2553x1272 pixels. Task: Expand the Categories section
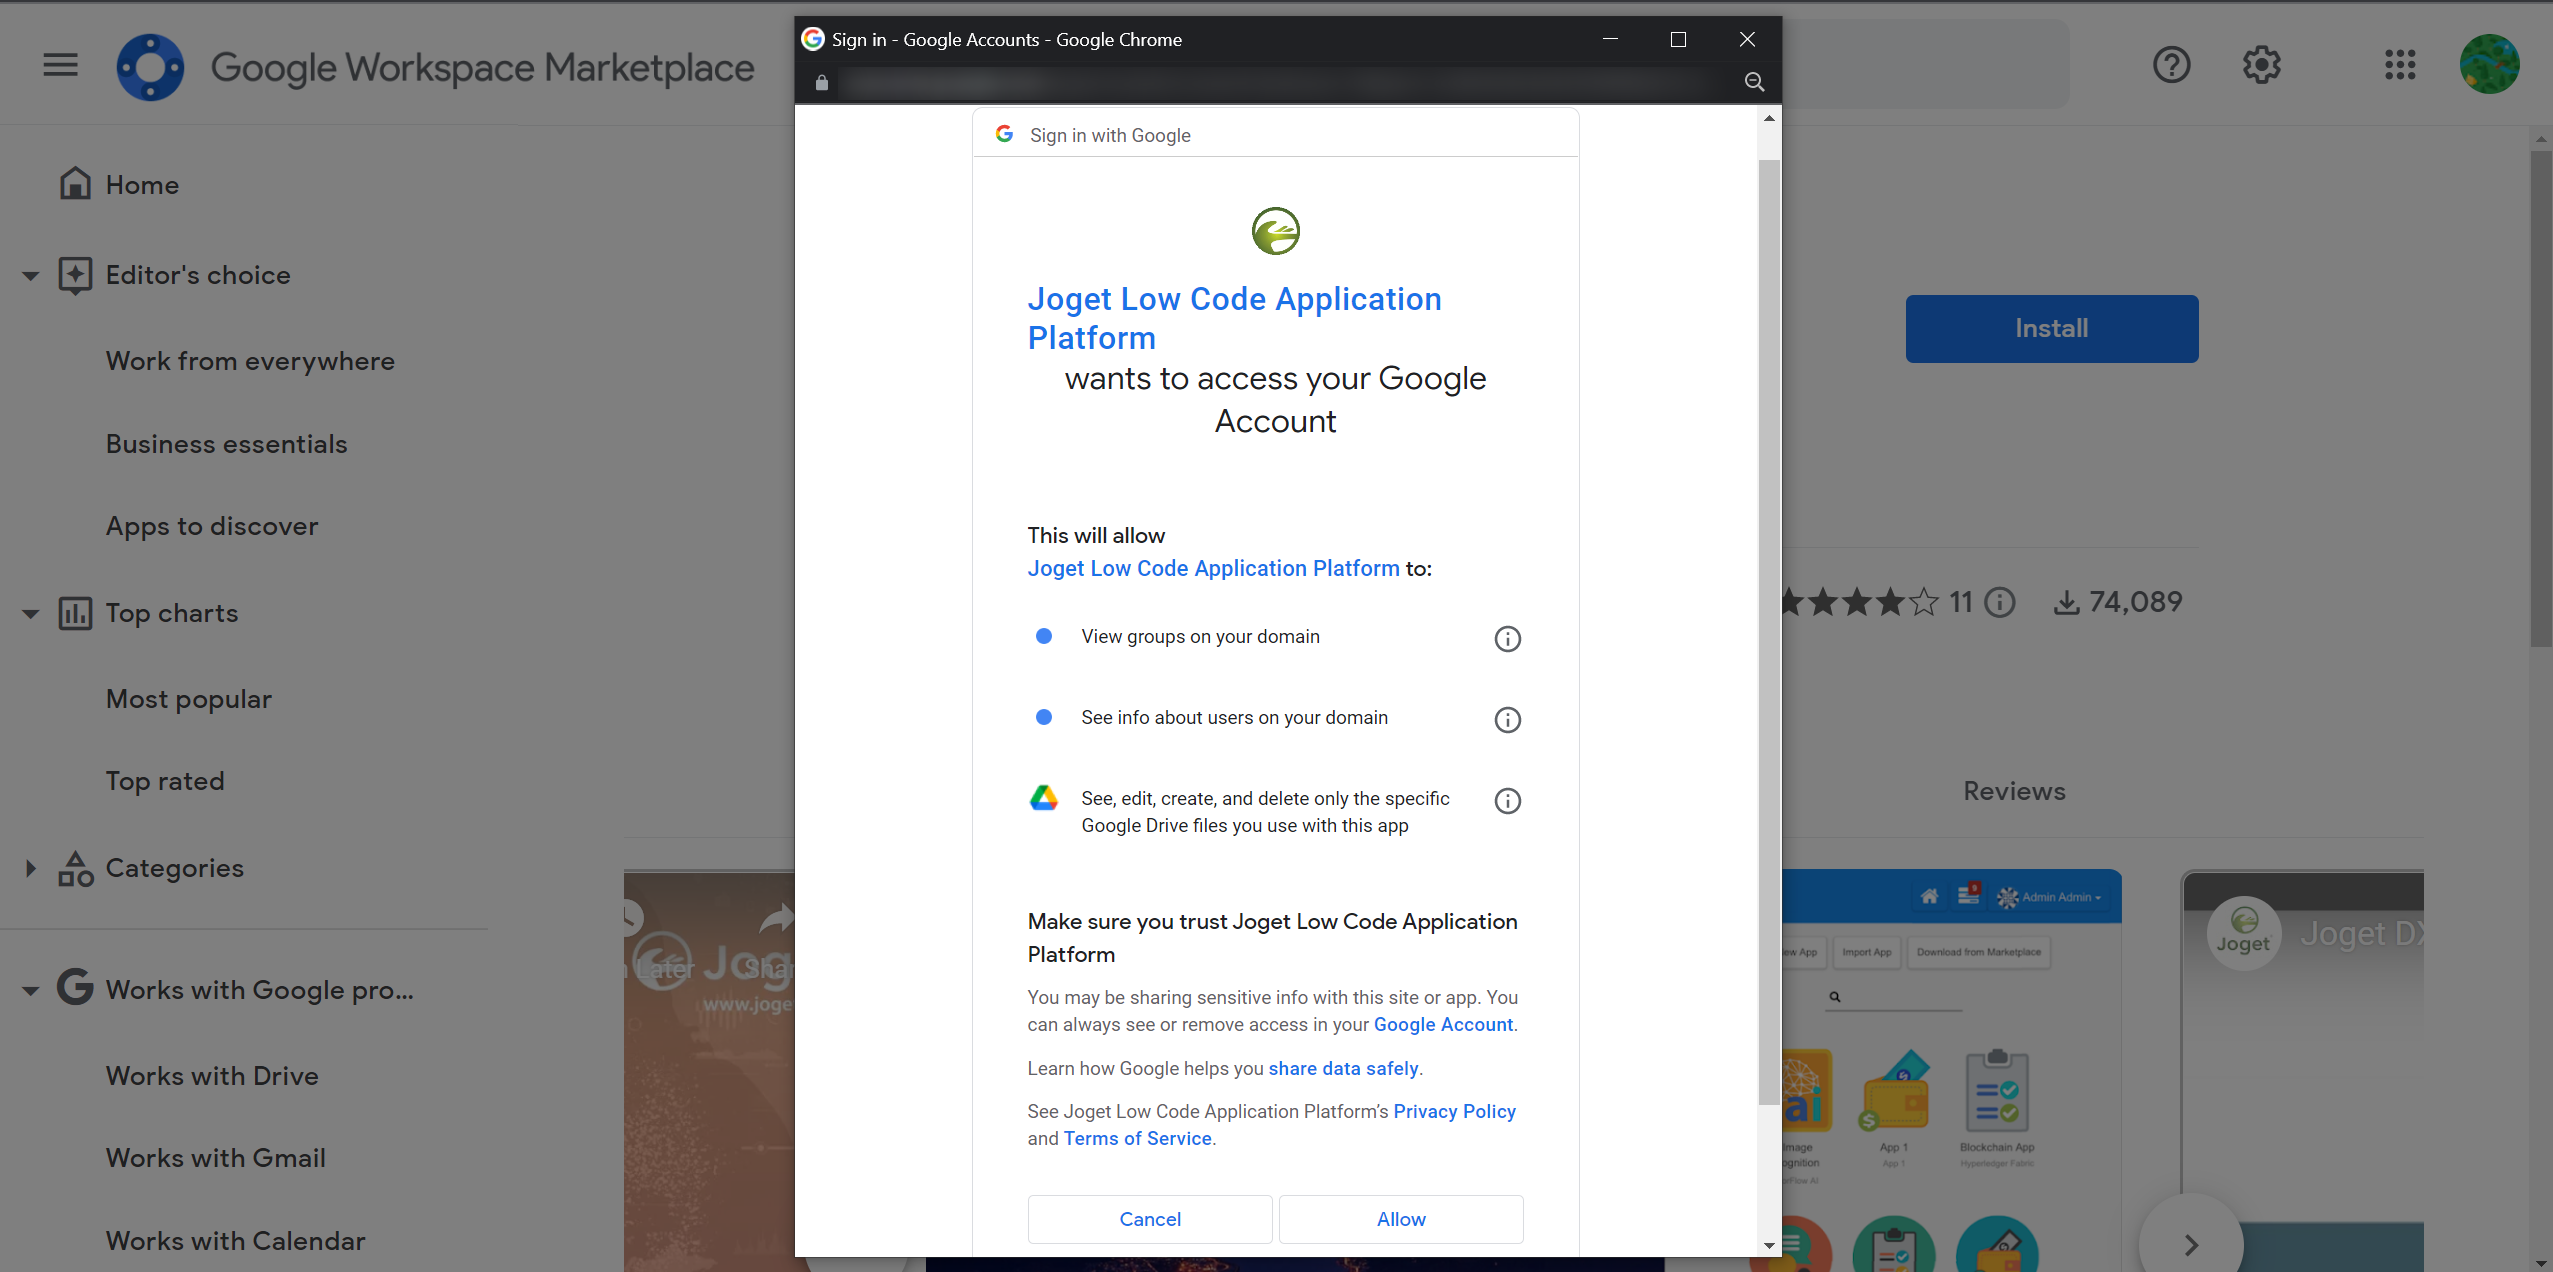[x=31, y=869]
